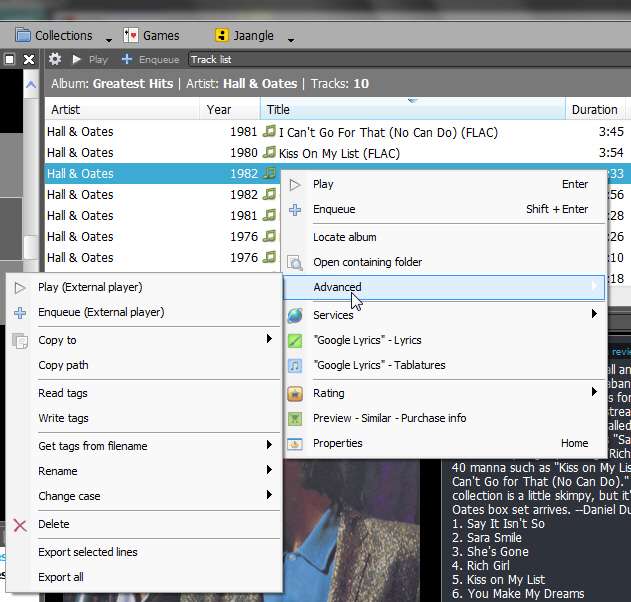Open the Jaangle dropdown arrow
631x602 pixels.
tap(291, 40)
